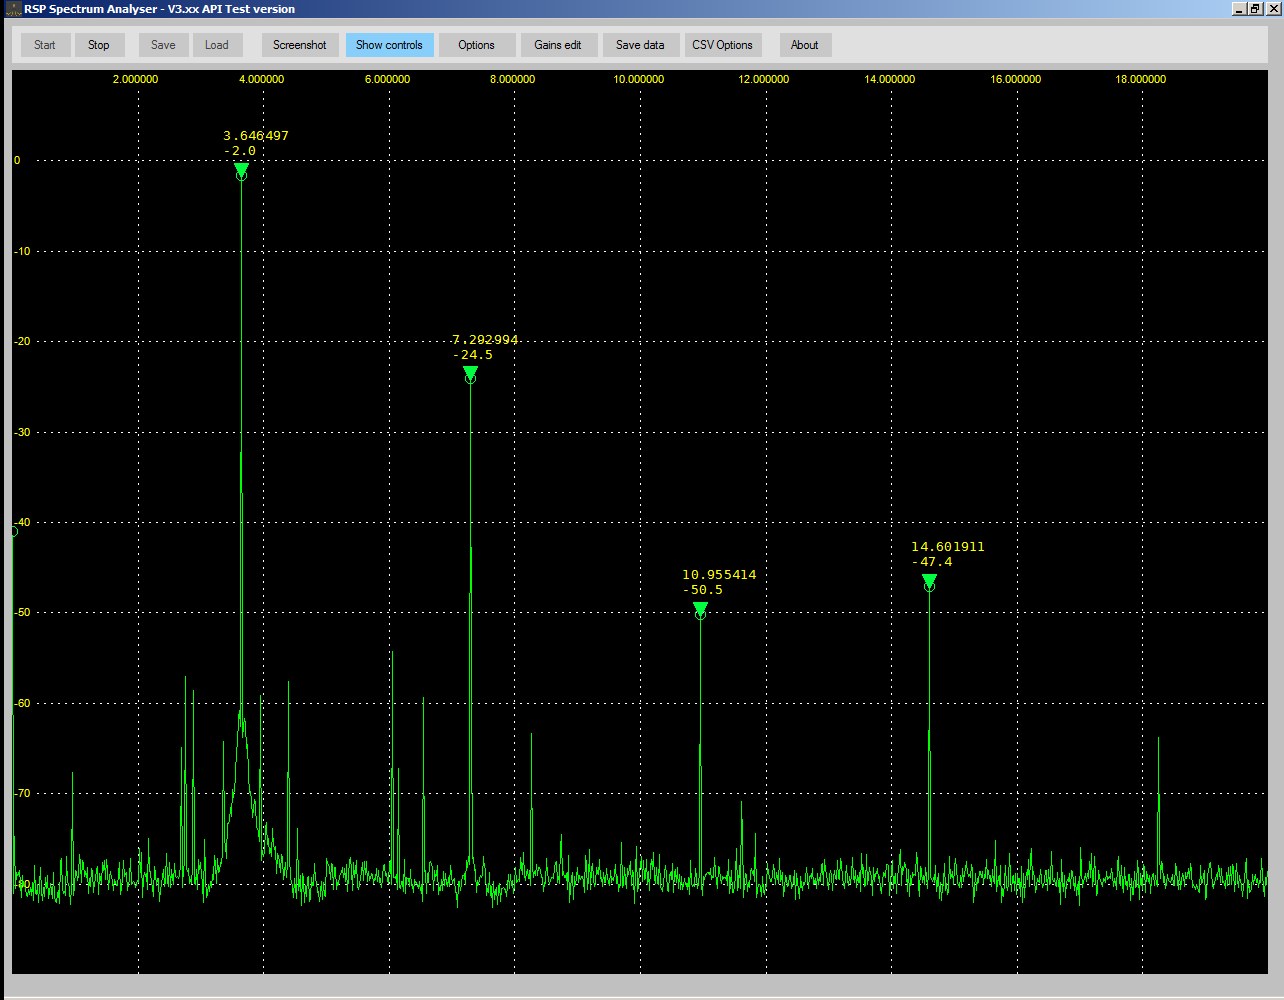
Task: Open CSV Options settings
Action: (x=722, y=45)
